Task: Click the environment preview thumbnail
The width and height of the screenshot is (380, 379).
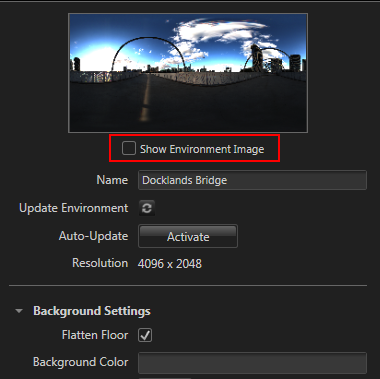Action: pyautogui.click(x=188, y=73)
